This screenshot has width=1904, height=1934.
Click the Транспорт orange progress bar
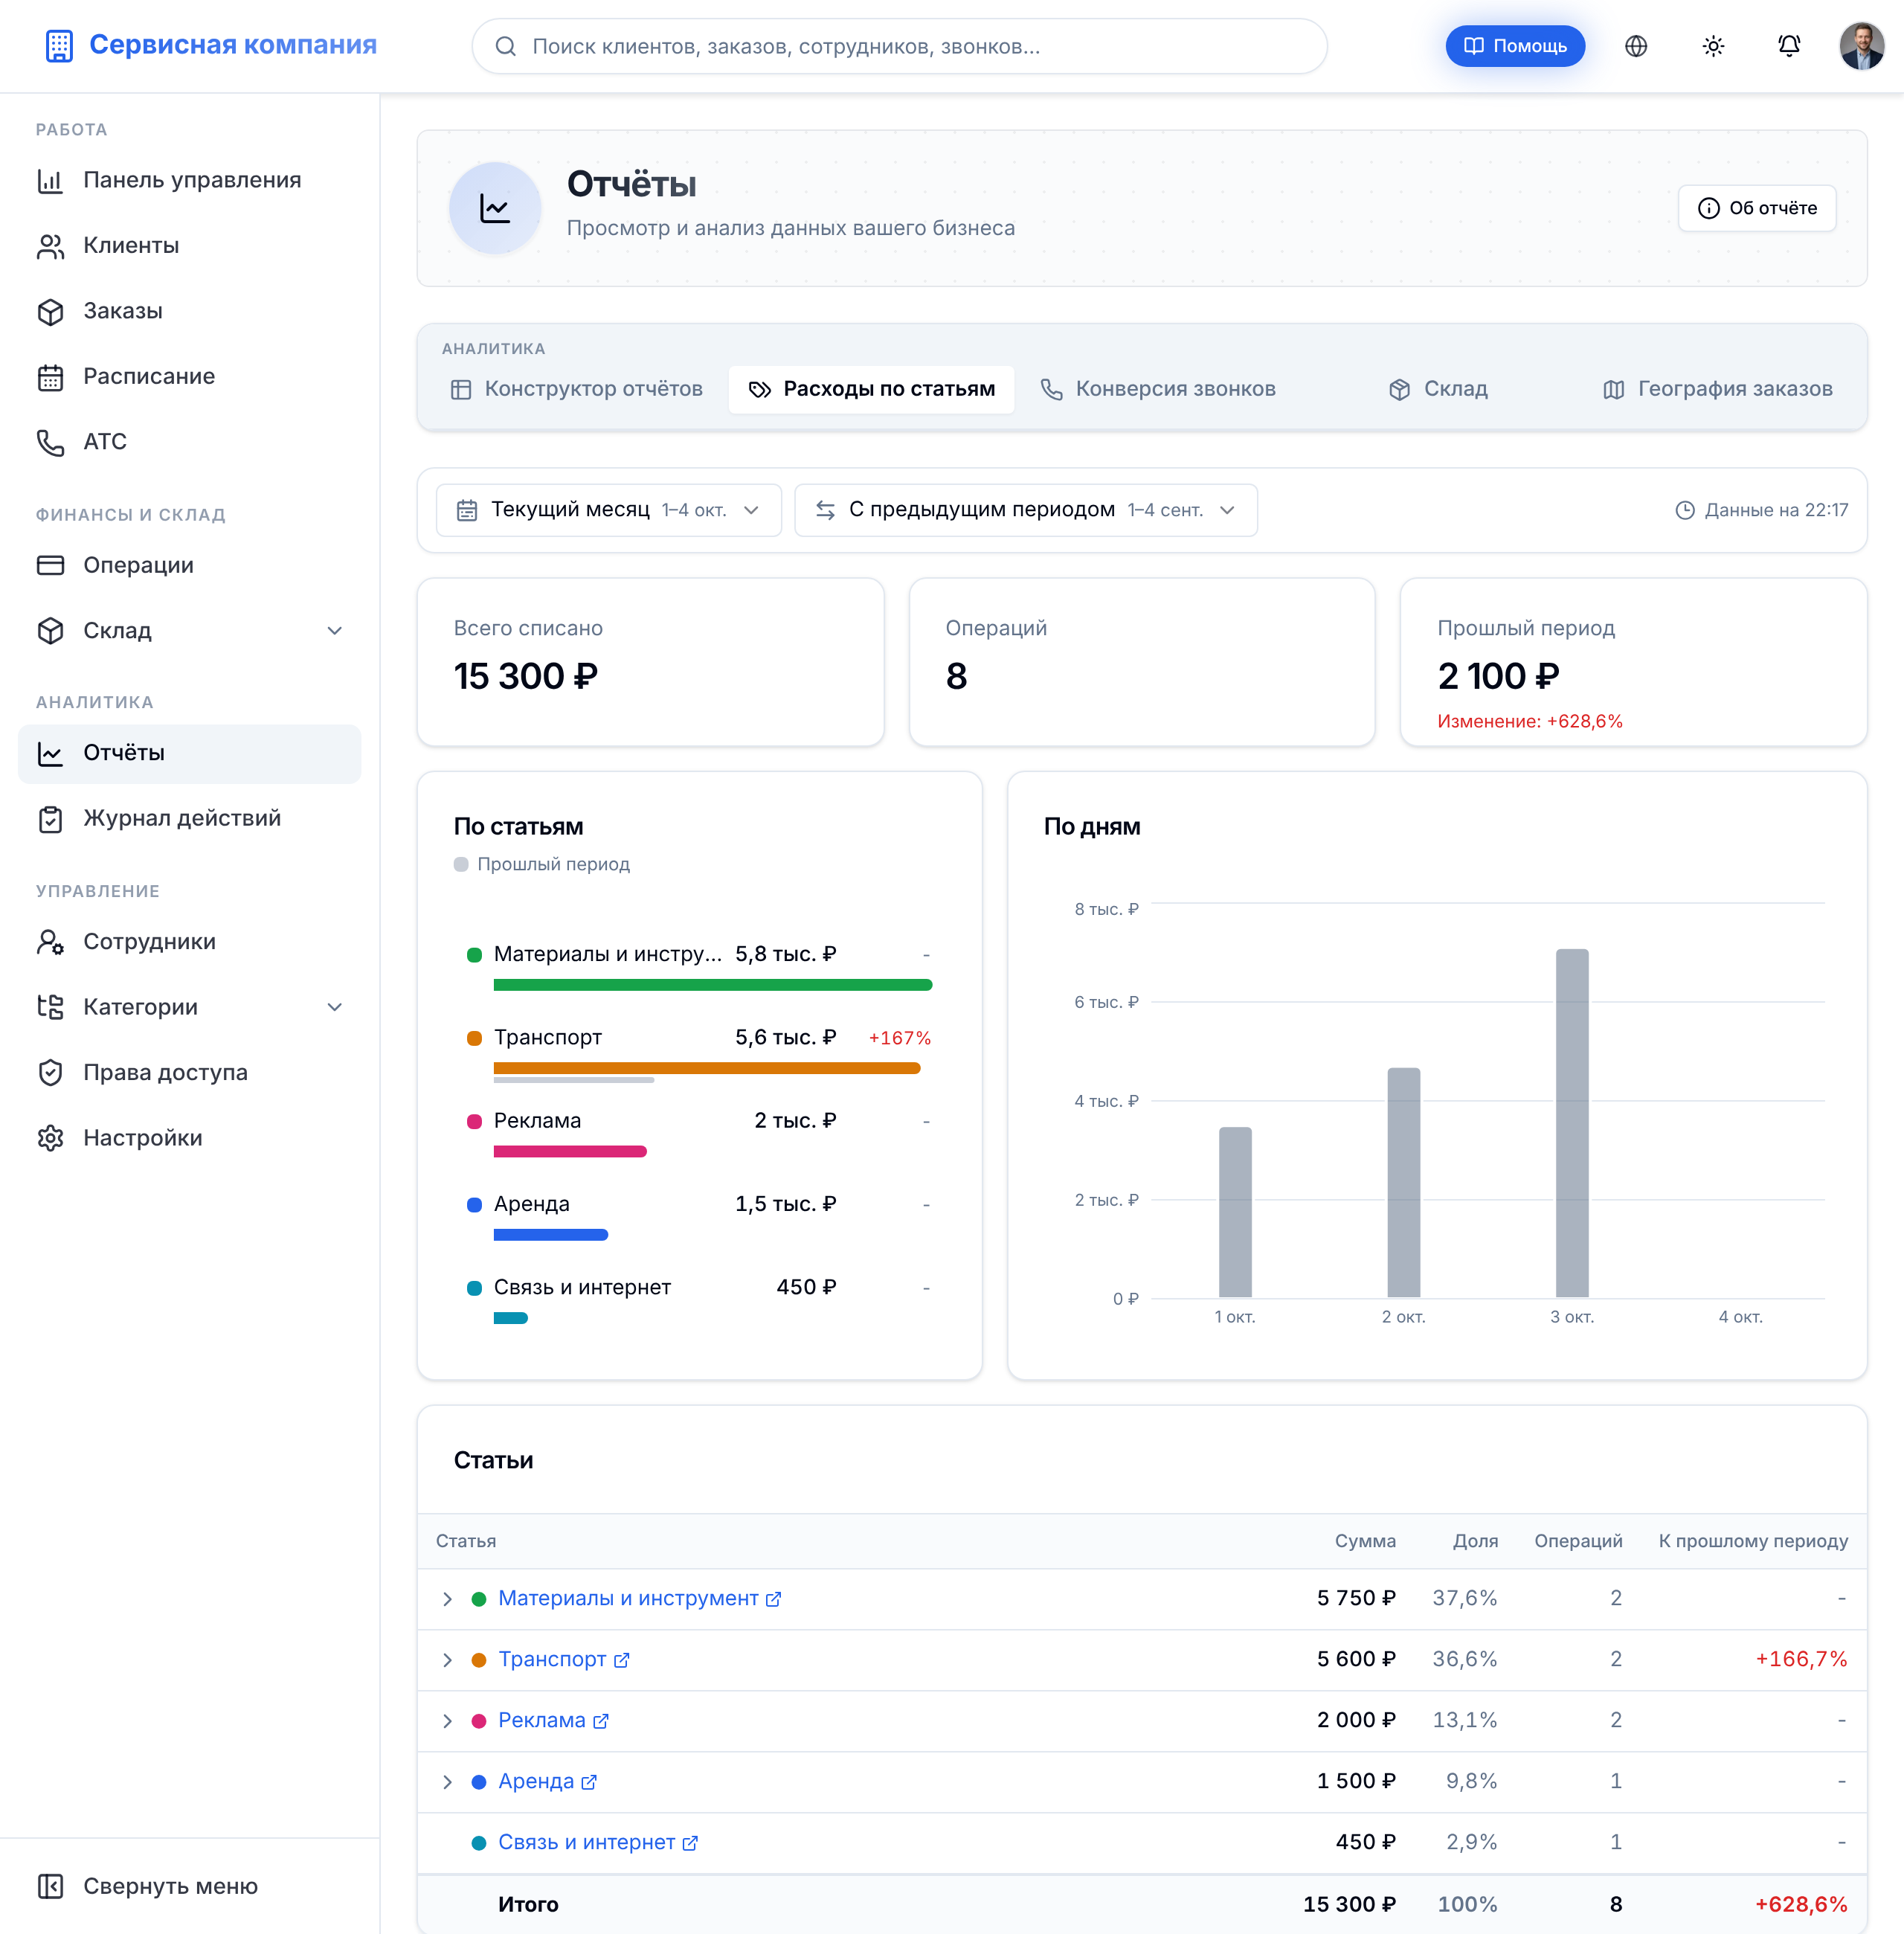point(706,1068)
